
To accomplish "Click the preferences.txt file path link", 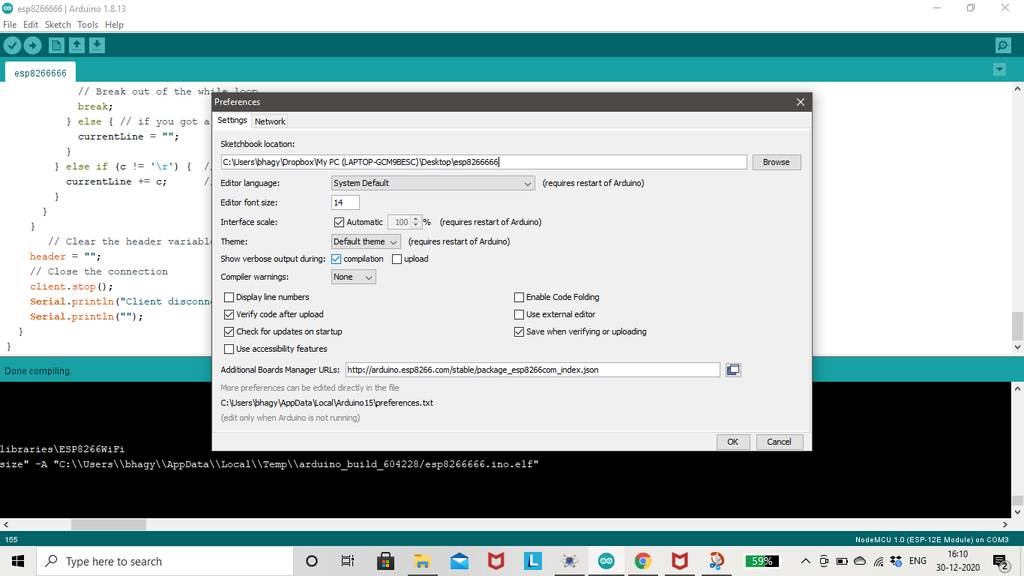I will pos(327,403).
